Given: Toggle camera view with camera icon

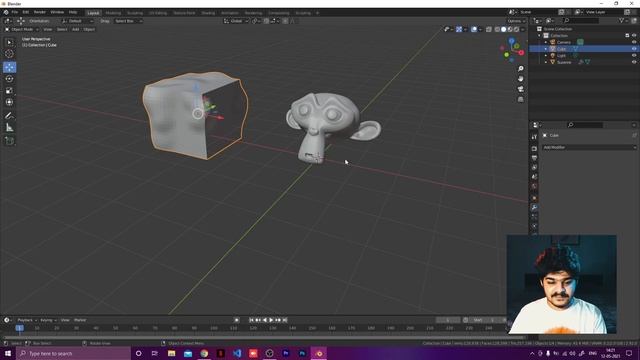Looking at the screenshot, I should (x=520, y=89).
